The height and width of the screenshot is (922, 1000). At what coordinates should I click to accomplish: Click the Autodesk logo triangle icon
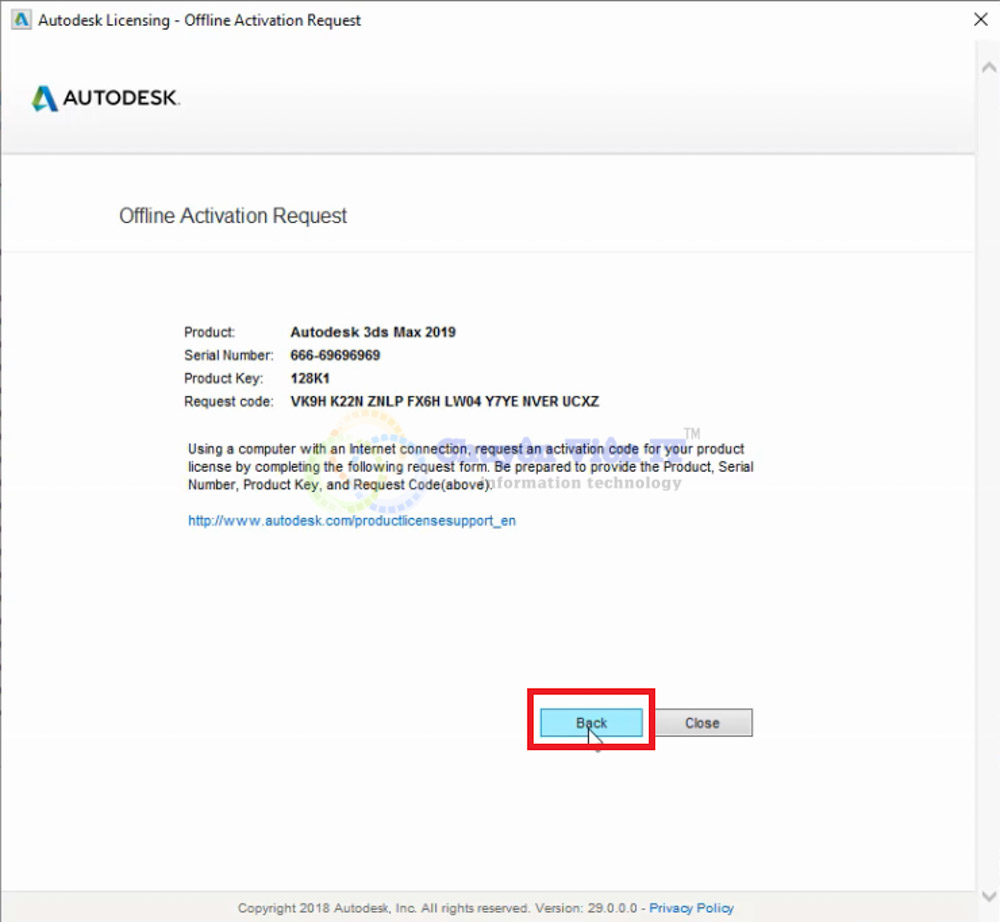[x=45, y=98]
